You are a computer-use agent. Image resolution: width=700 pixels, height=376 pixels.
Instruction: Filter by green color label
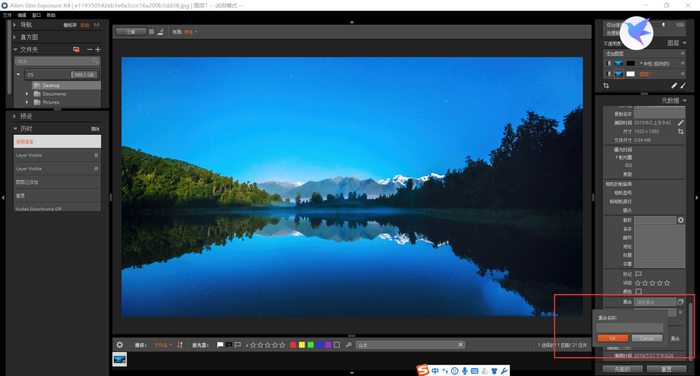pyautogui.click(x=311, y=345)
